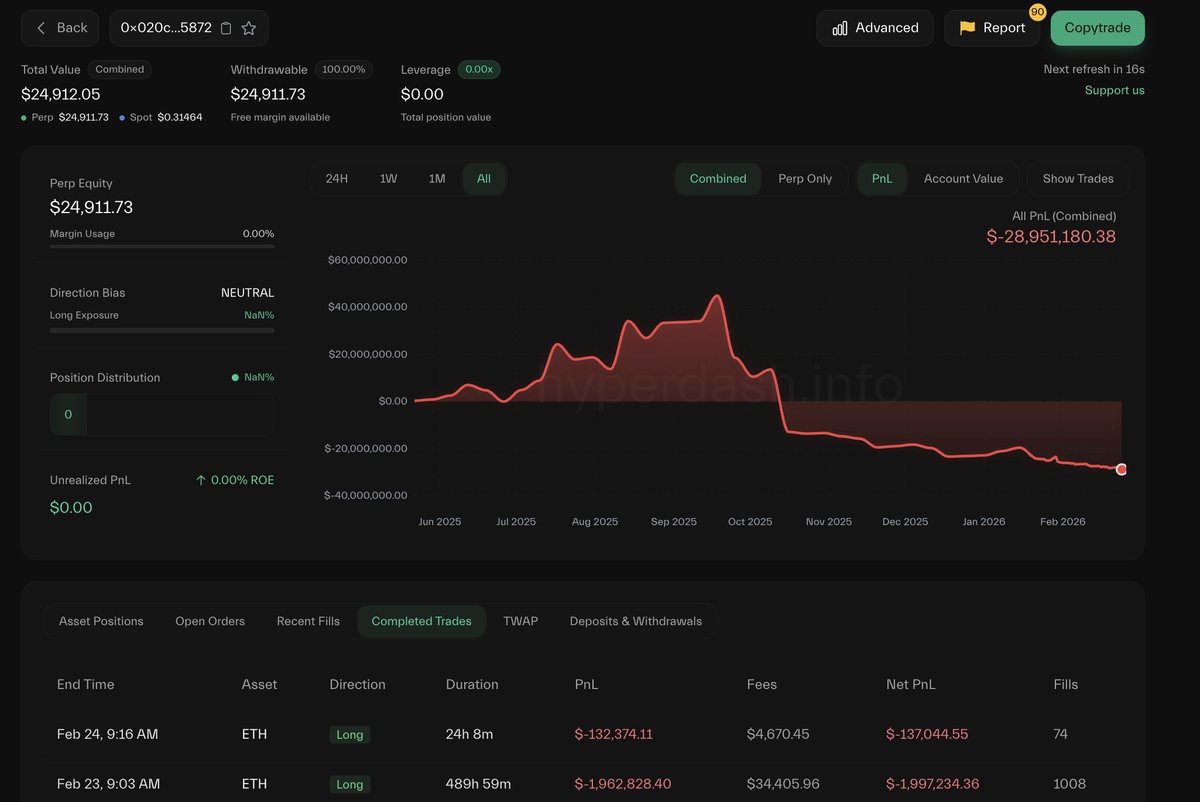Click the Back arrow button
The image size is (1200, 802).
click(60, 28)
